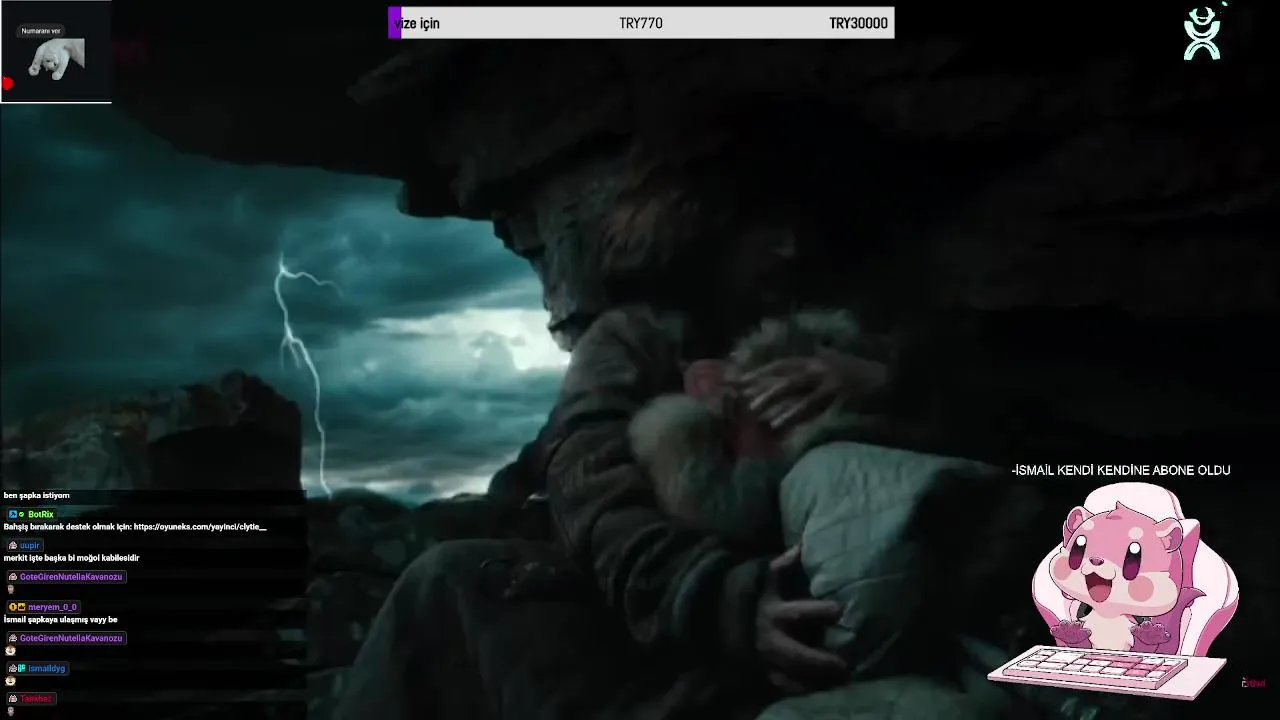Click the ismaildyg username
This screenshot has width=1280, height=720.
click(x=46, y=668)
